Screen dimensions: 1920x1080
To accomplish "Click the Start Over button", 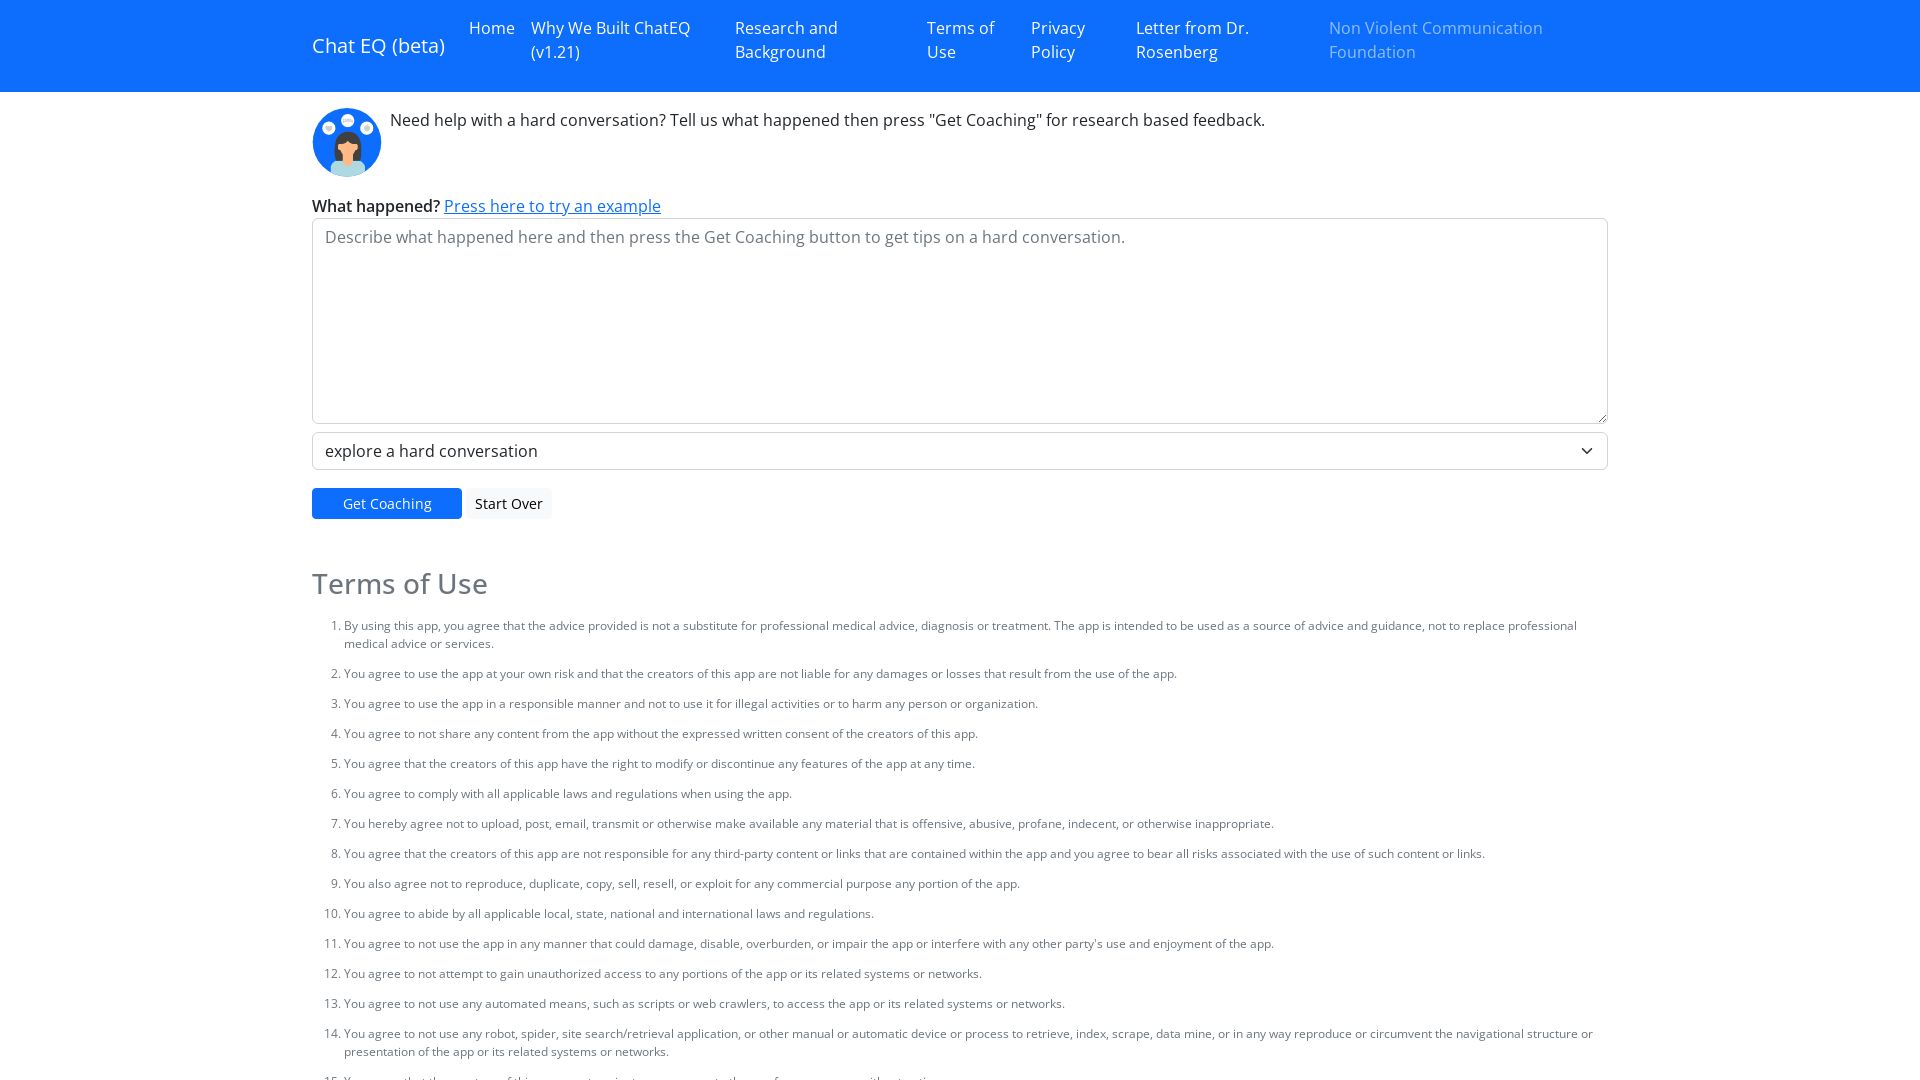I will tap(508, 503).
